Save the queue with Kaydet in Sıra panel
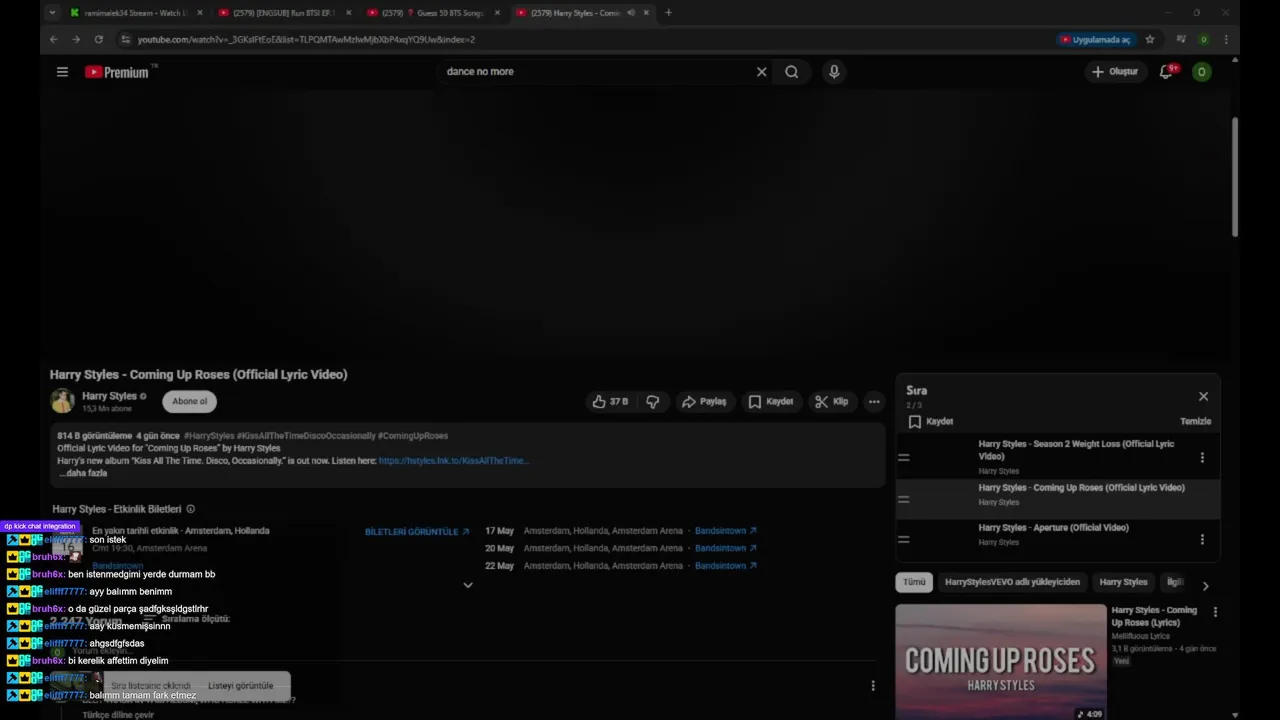The width and height of the screenshot is (1280, 720). pyautogui.click(x=930, y=422)
